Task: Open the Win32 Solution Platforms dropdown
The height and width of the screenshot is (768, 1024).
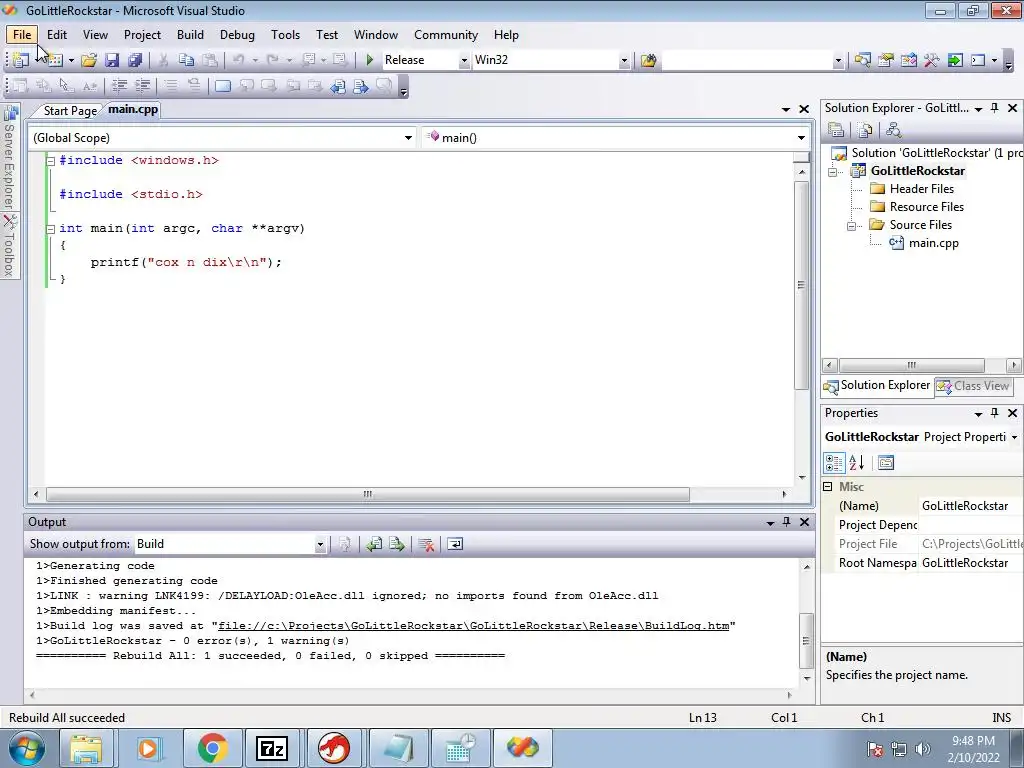Action: pos(624,60)
